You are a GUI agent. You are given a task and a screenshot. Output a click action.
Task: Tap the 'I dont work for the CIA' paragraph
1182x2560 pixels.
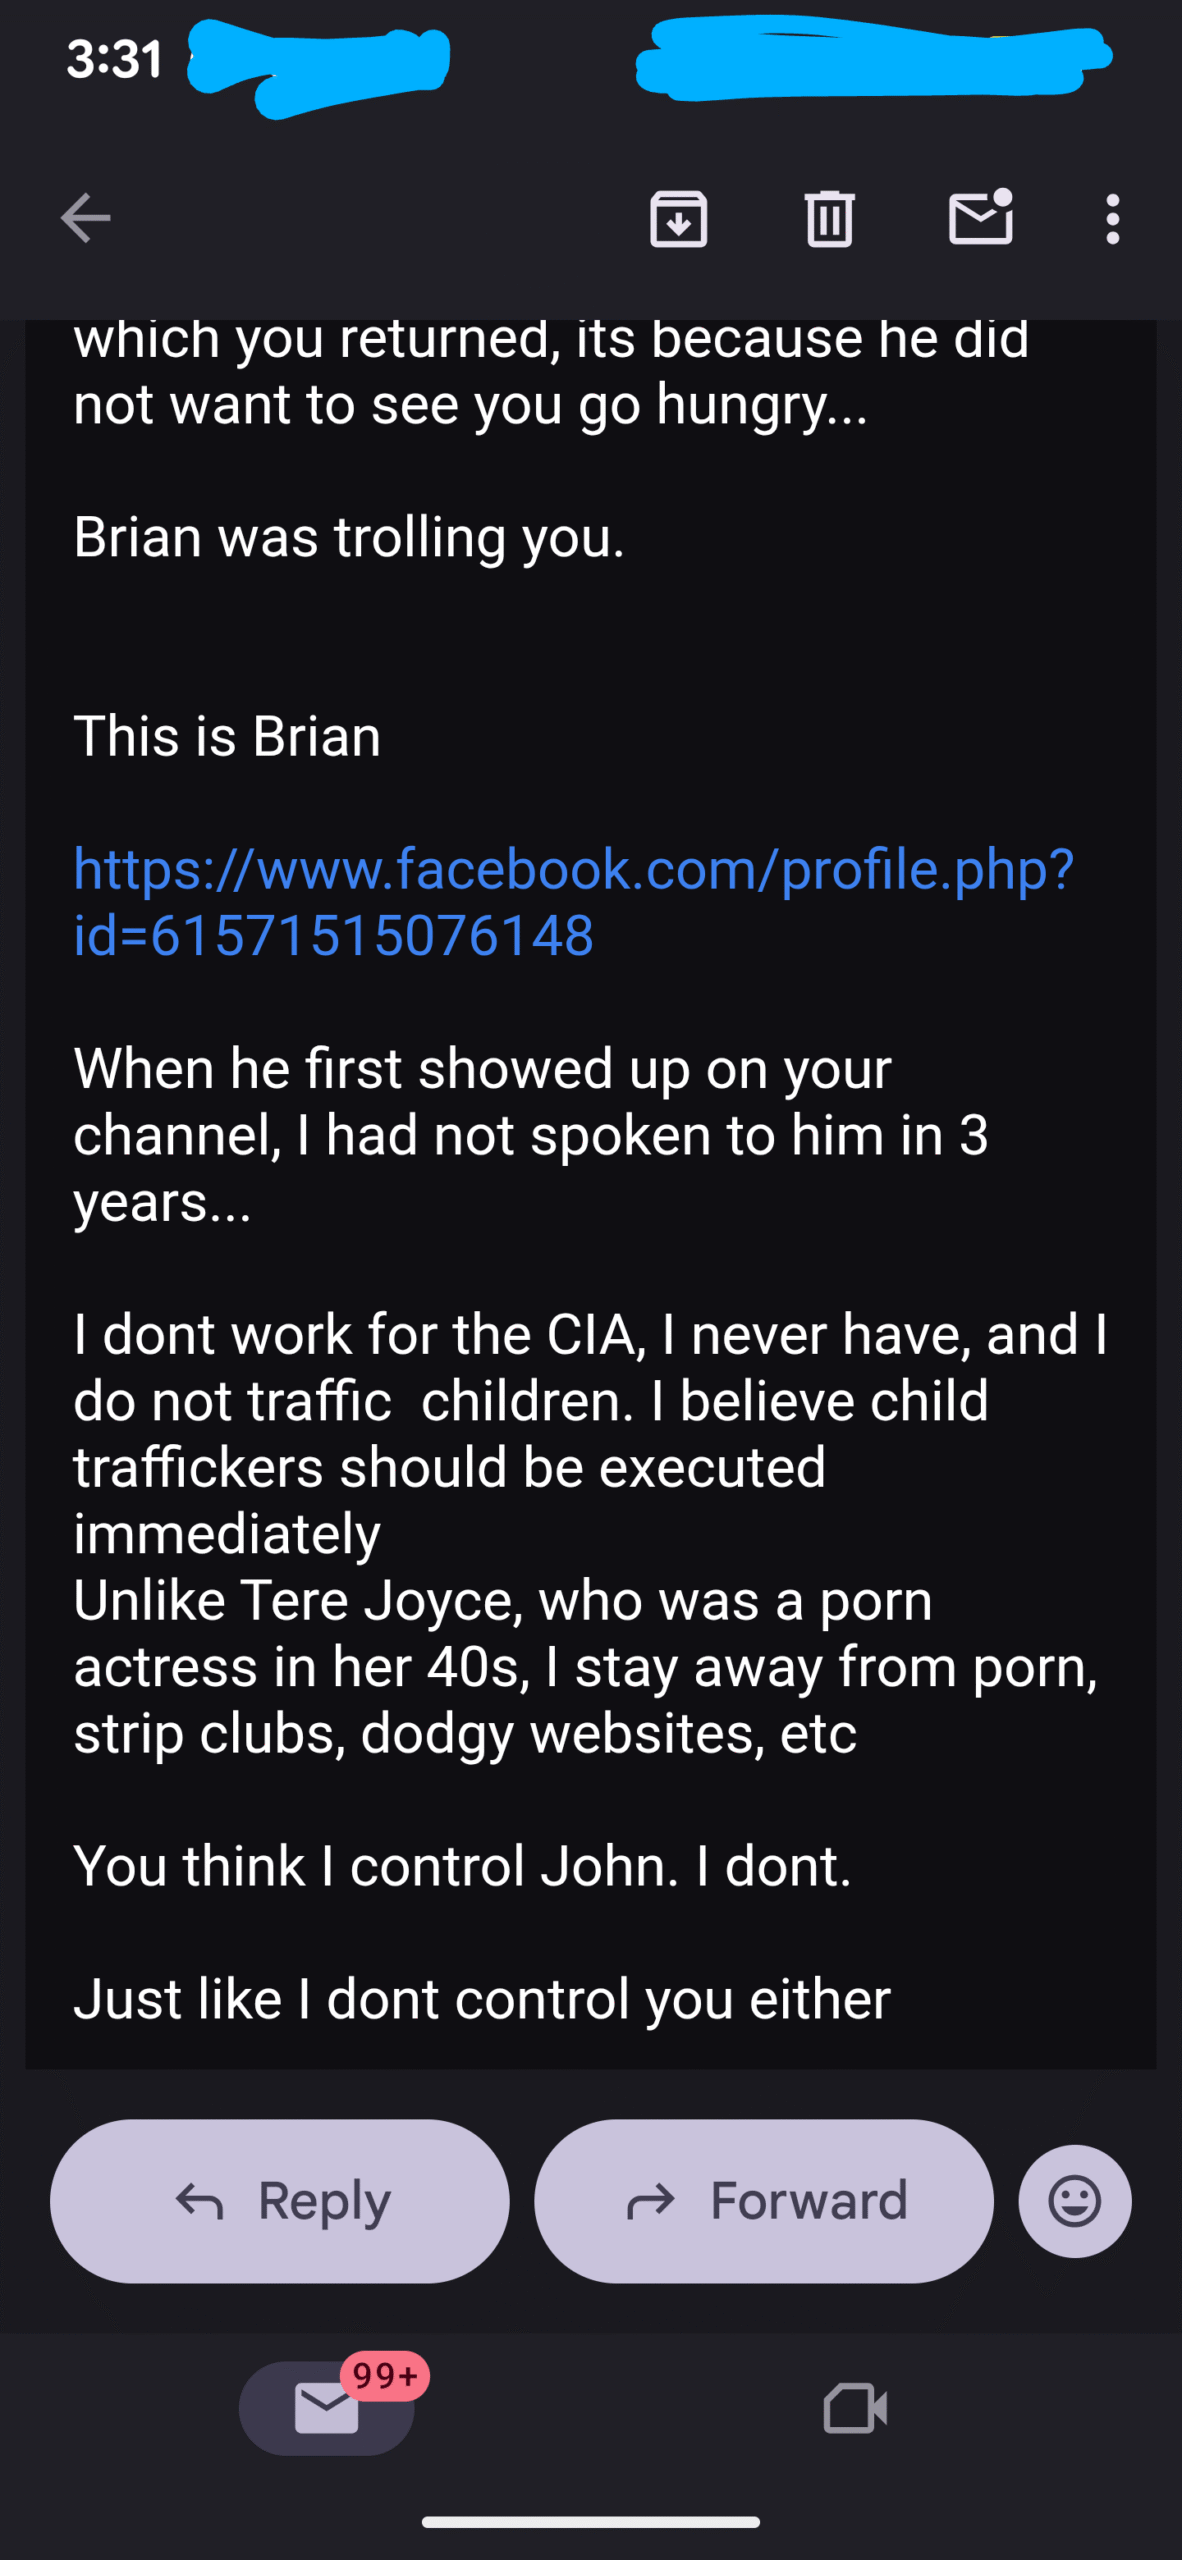point(591,1533)
